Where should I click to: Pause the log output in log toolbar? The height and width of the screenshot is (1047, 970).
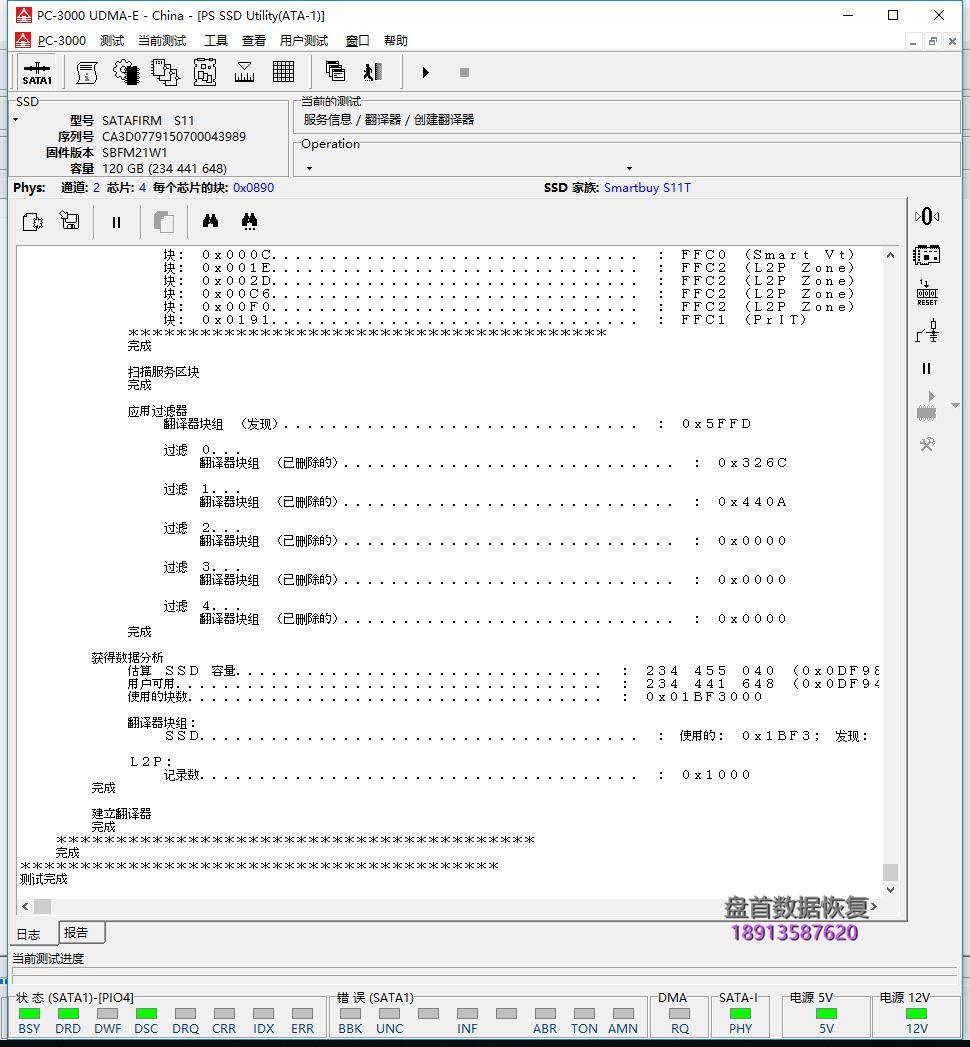coord(116,222)
